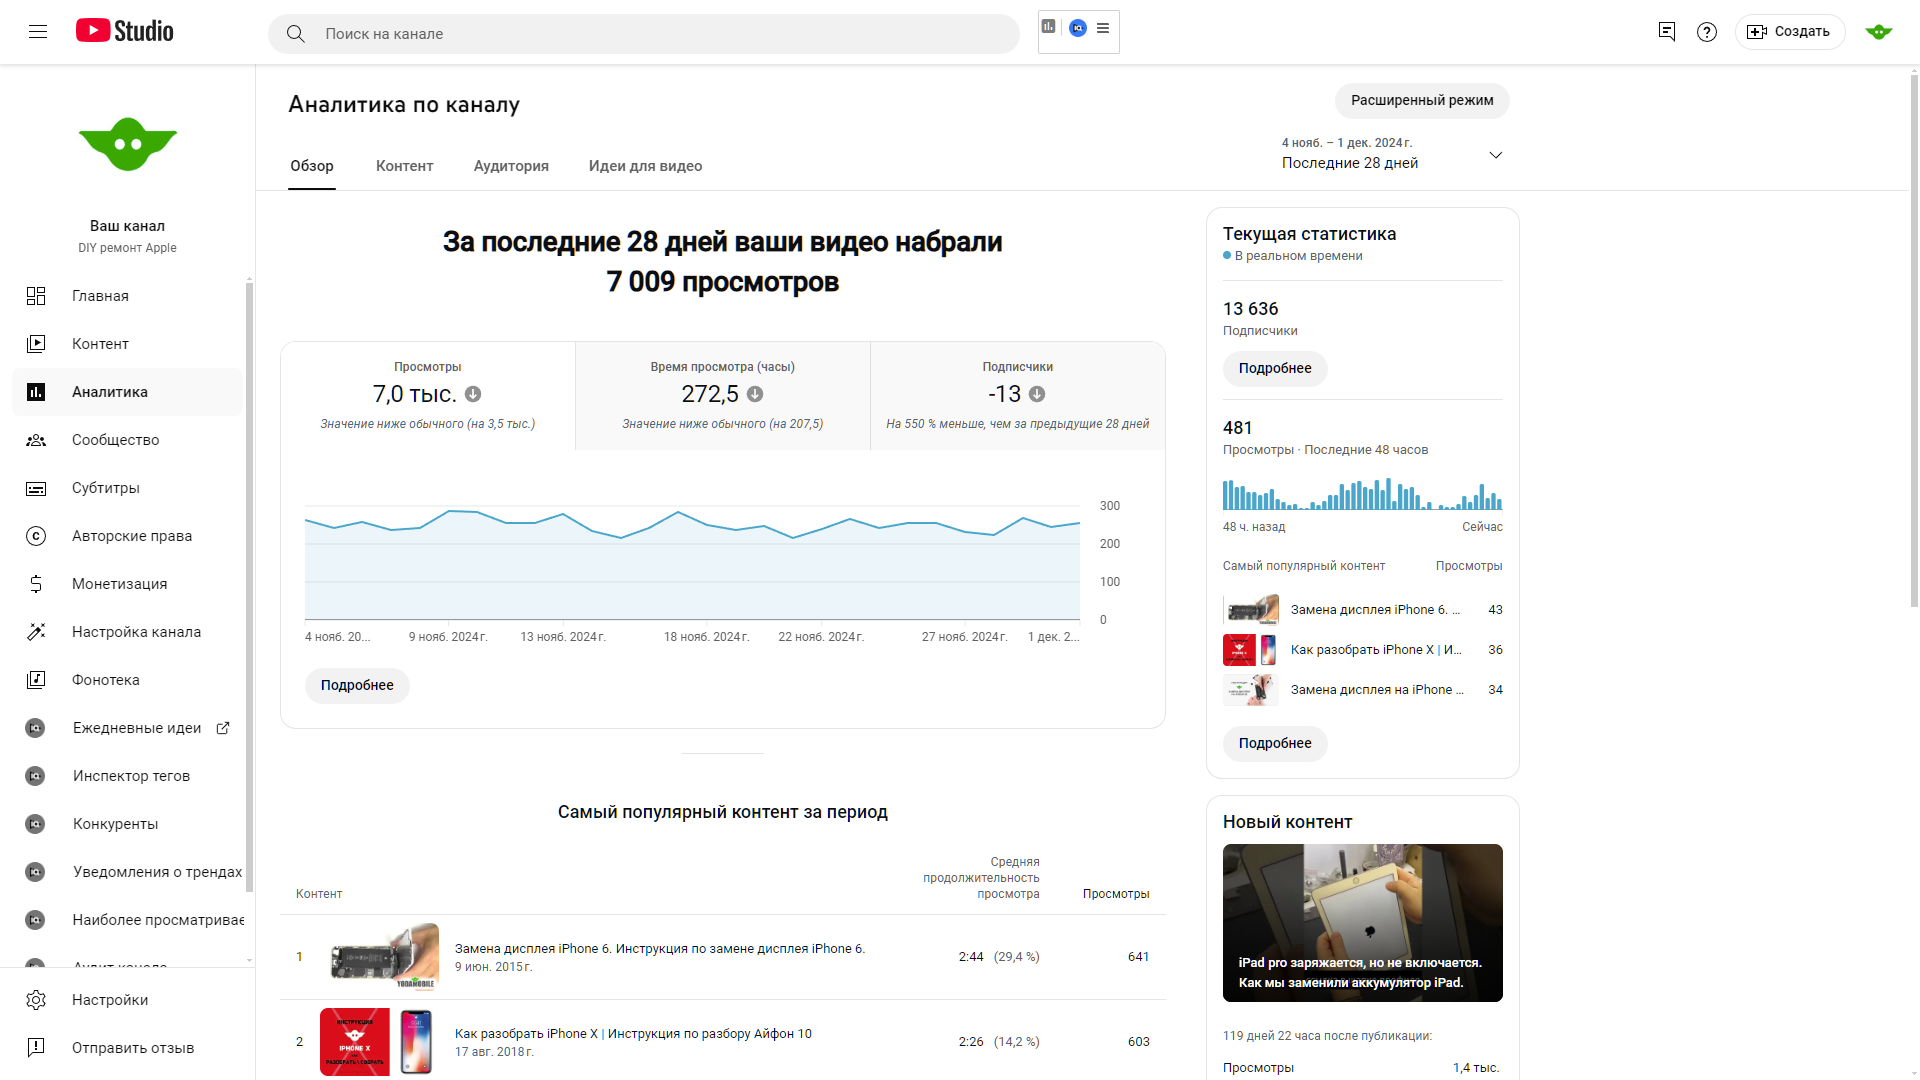Open Как разобрать iPhone X realtime row (36)
The image size is (1920, 1080).
1362,650
